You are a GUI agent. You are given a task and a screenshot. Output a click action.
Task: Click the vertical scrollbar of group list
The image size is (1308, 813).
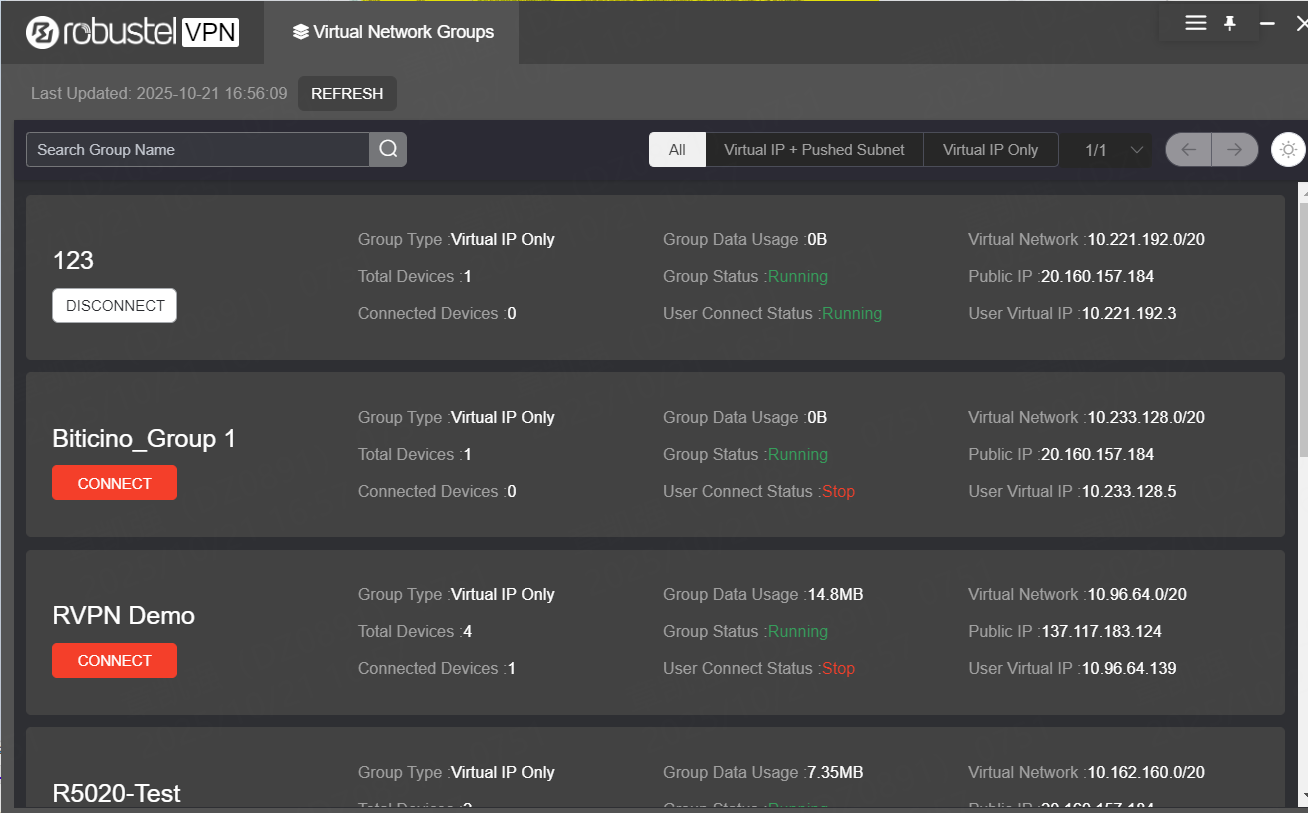coord(1302,320)
